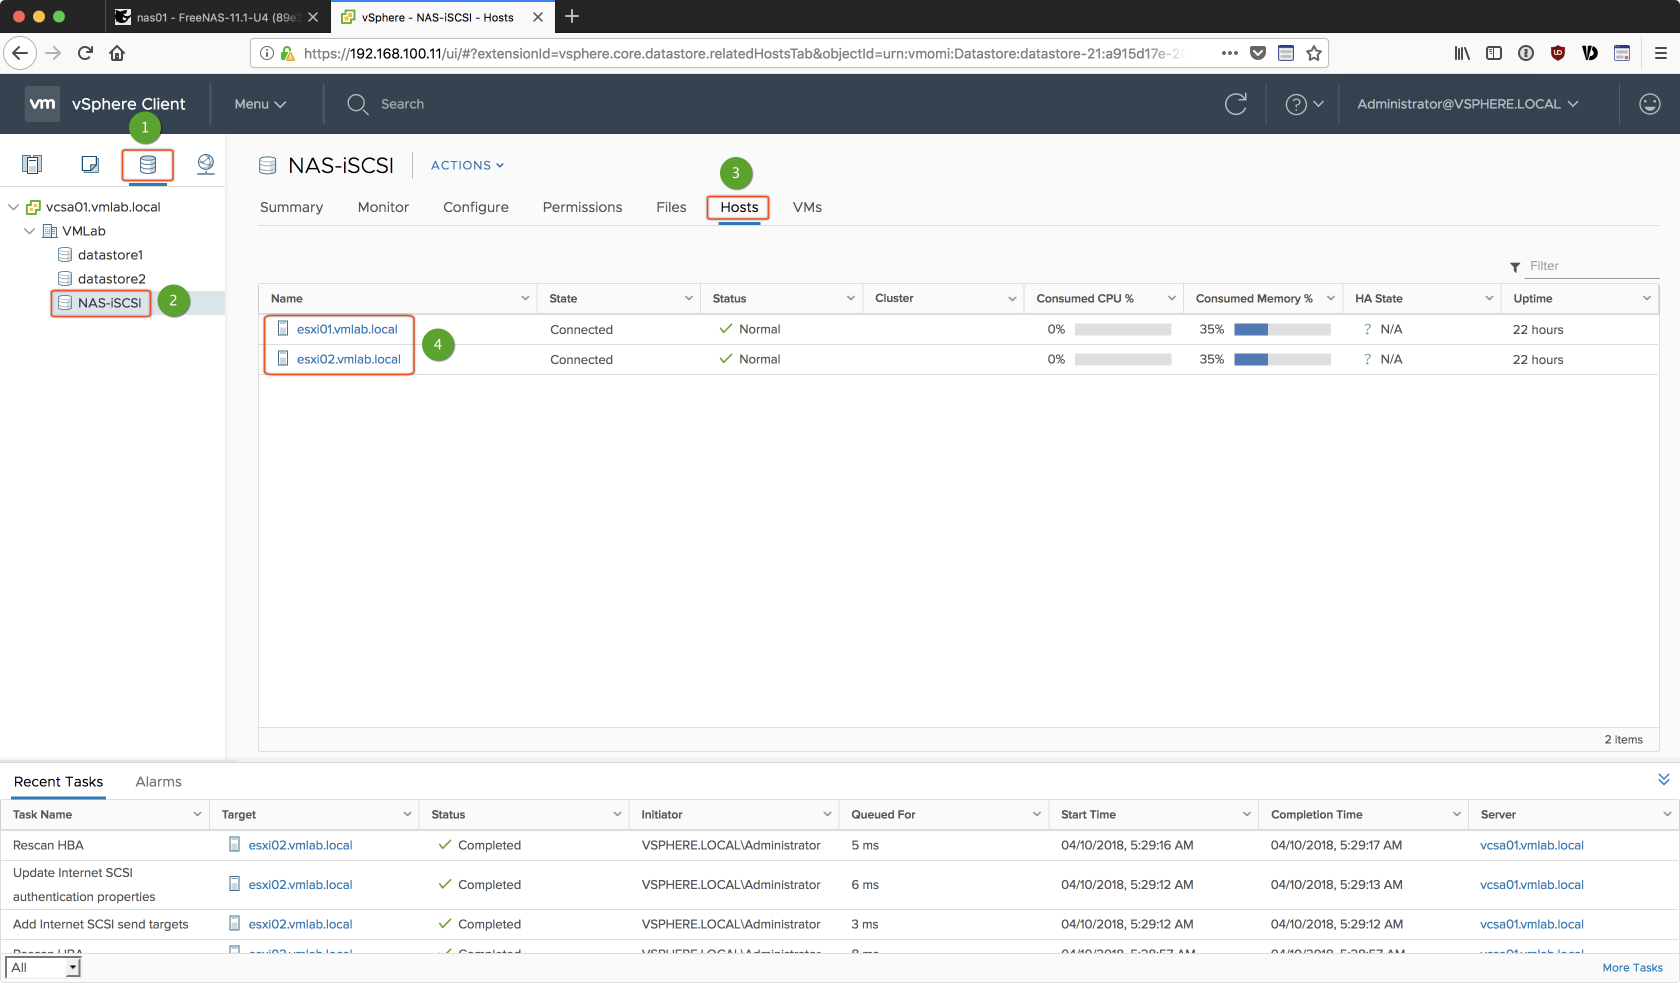The width and height of the screenshot is (1680, 983).
Task: Open the Administrator@VSPHERE.LOCAL user menu
Action: pos(1467,104)
